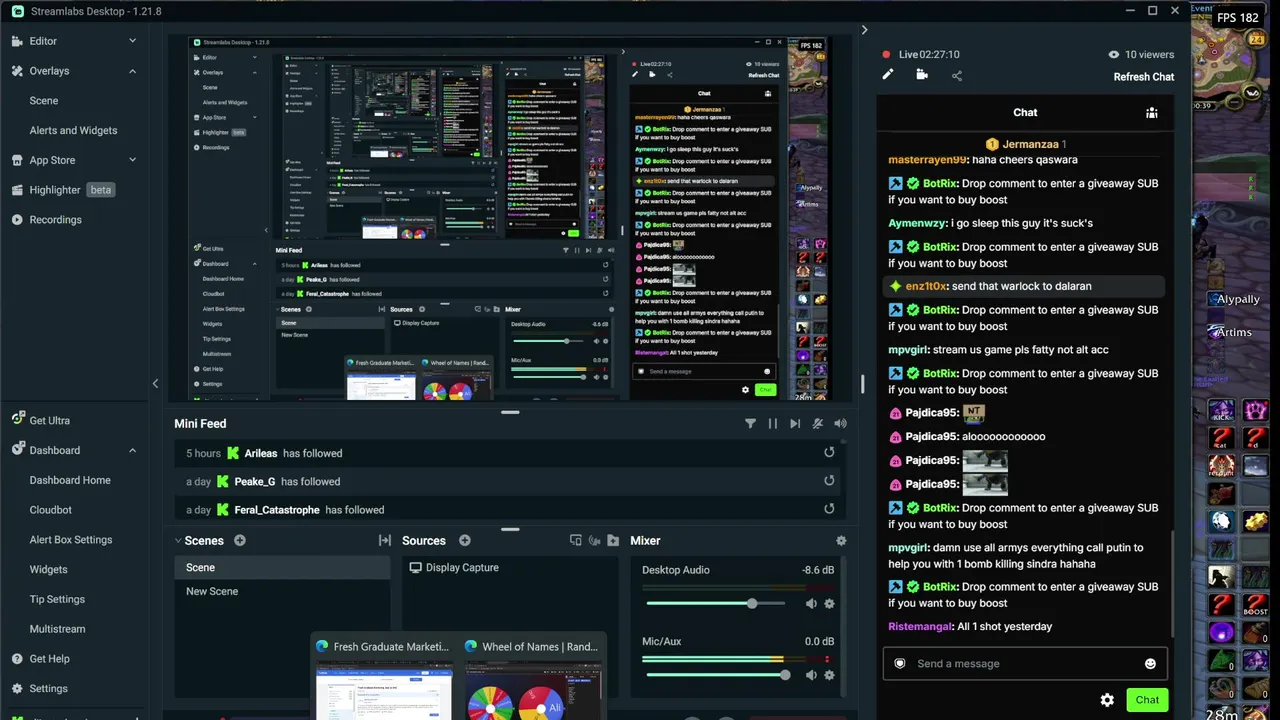
Task: Open Desktop Audio source settings gear
Action: click(x=829, y=604)
